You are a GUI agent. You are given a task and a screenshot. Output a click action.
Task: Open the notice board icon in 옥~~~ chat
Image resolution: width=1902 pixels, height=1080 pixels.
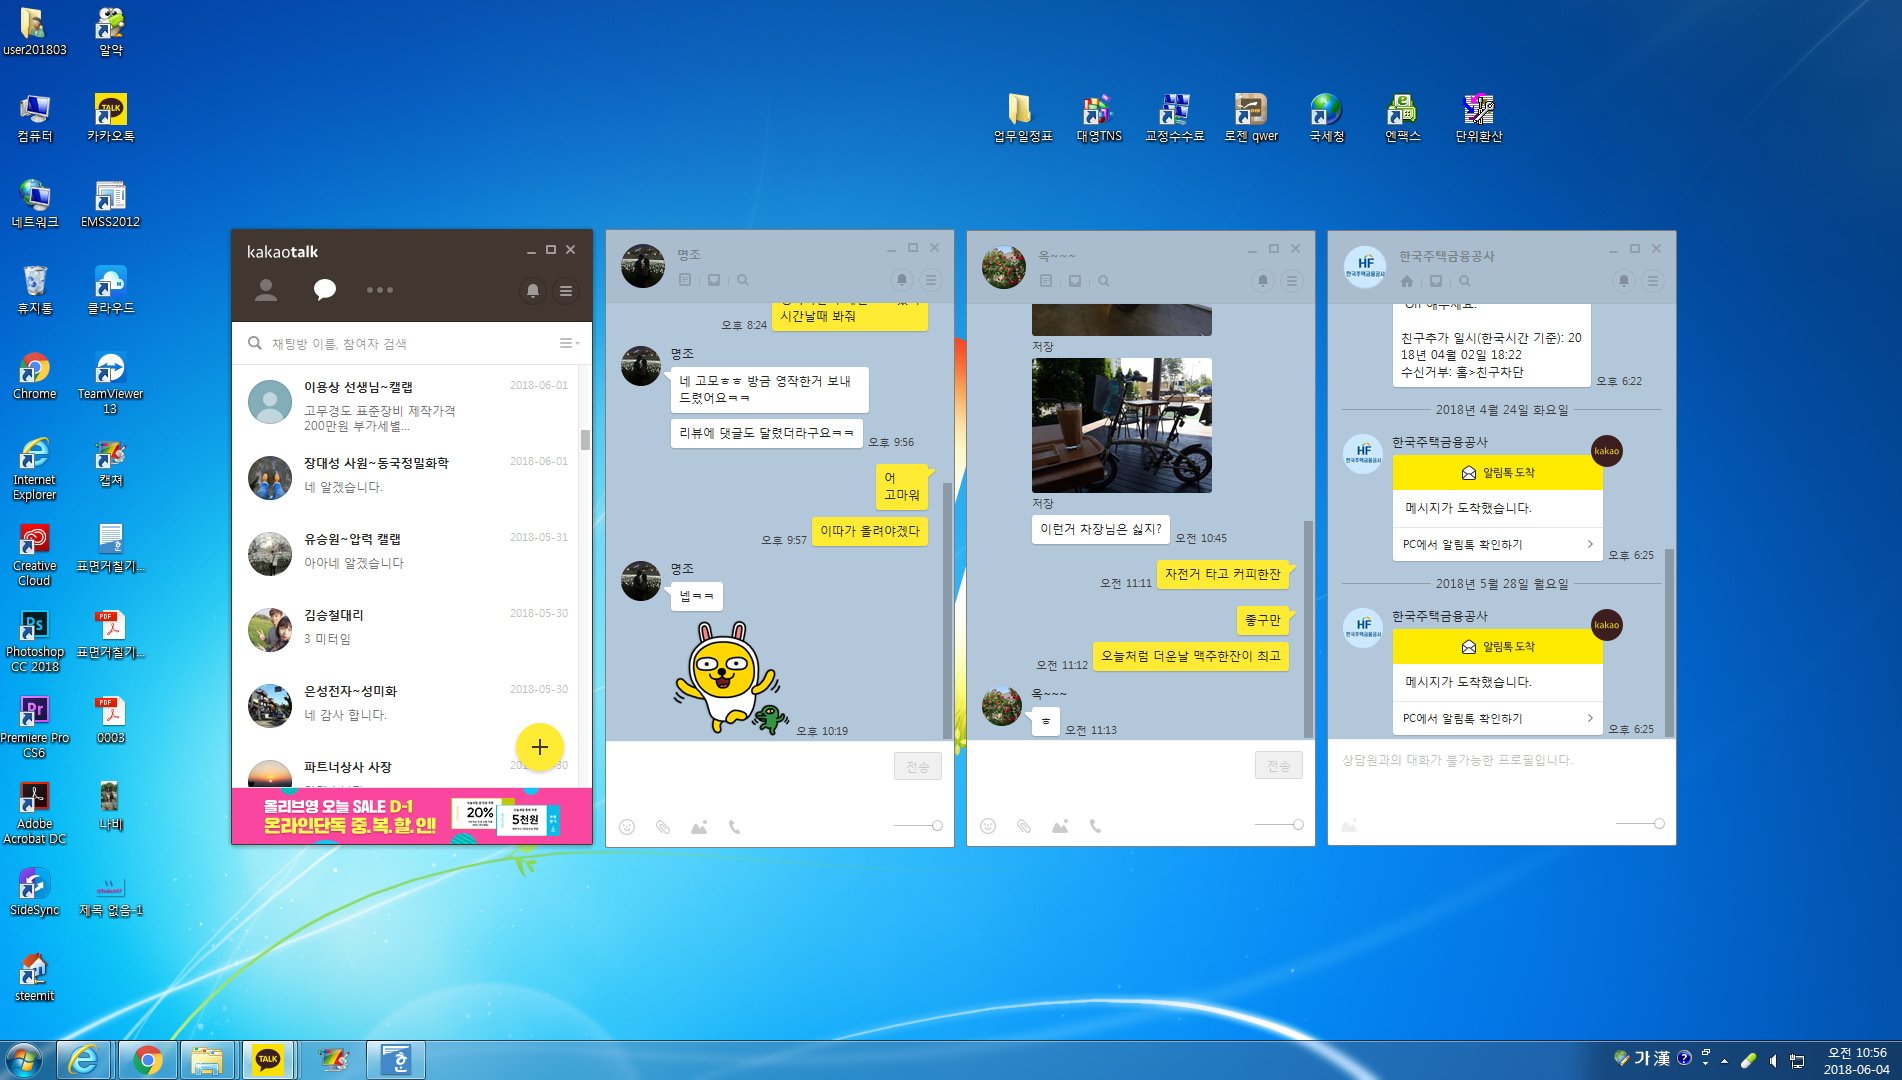click(1046, 280)
